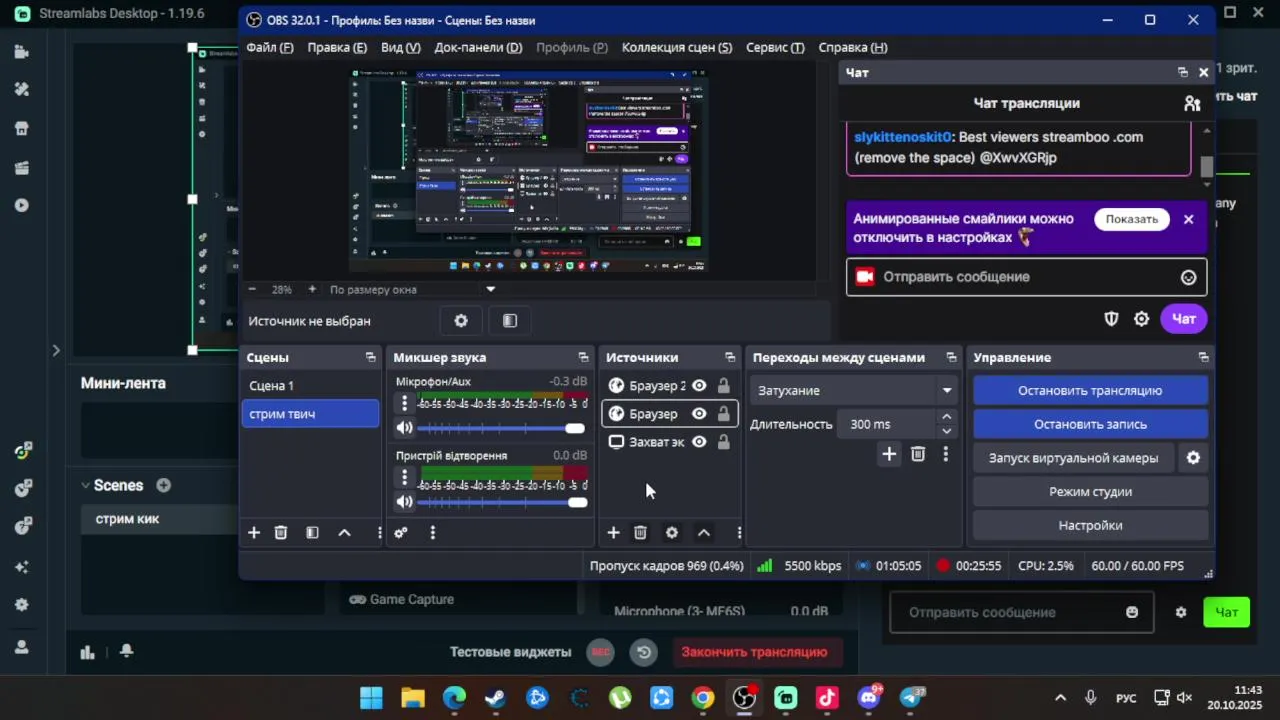The width and height of the screenshot is (1280, 720).
Task: Open Настройки button in Управление
Action: 1090,525
